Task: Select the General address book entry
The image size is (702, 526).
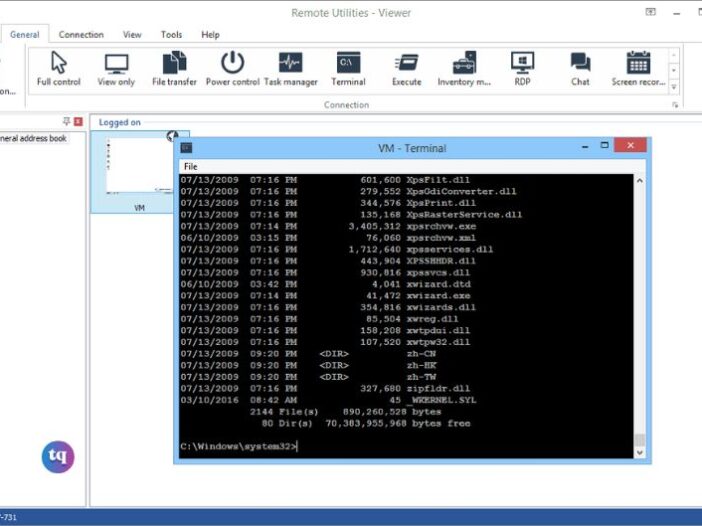Action: coord(33,138)
